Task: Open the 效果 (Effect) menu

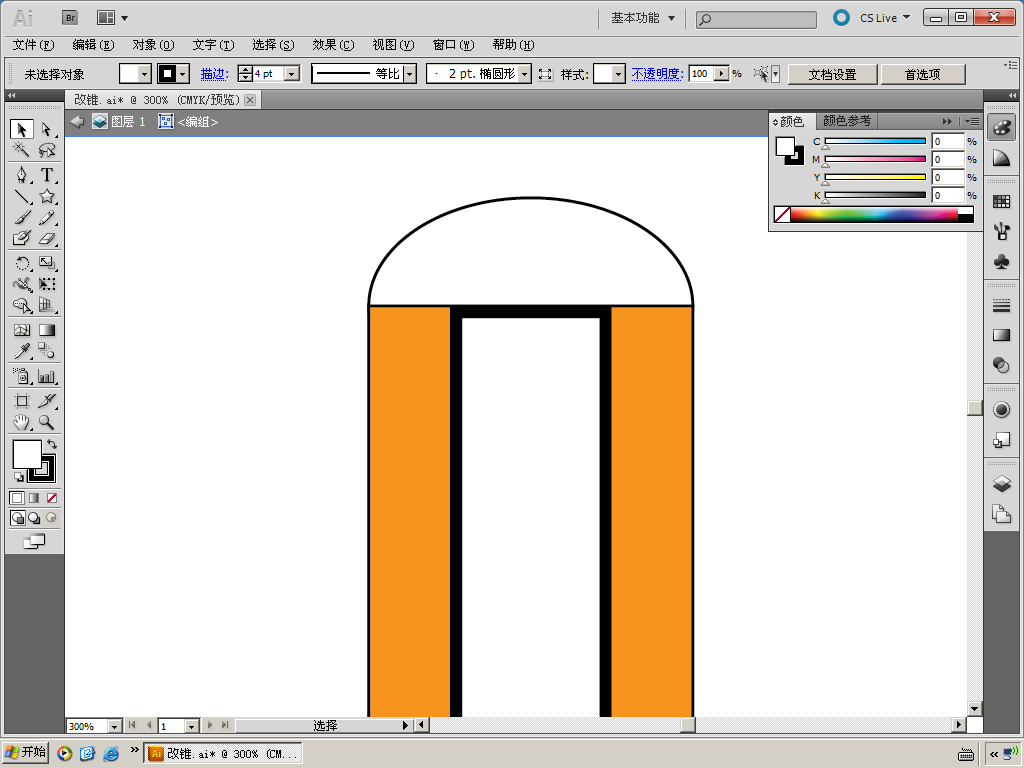Action: 332,45
